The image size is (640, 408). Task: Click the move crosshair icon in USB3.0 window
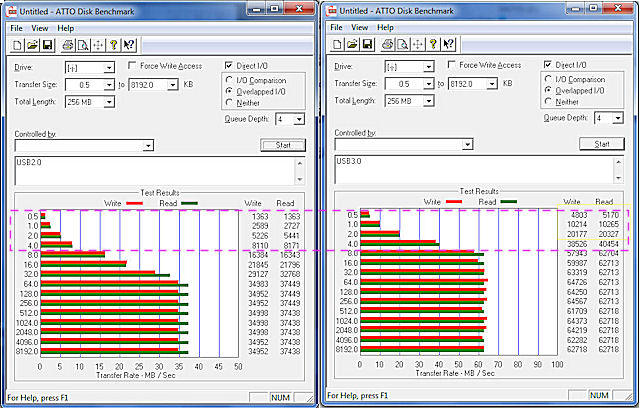(x=418, y=44)
